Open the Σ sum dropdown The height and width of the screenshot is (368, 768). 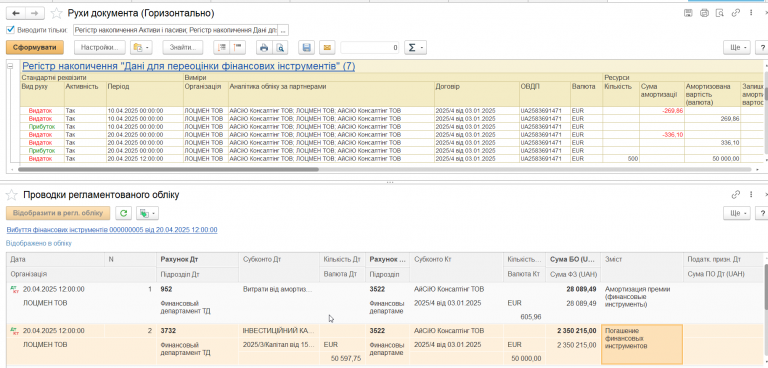(415, 48)
